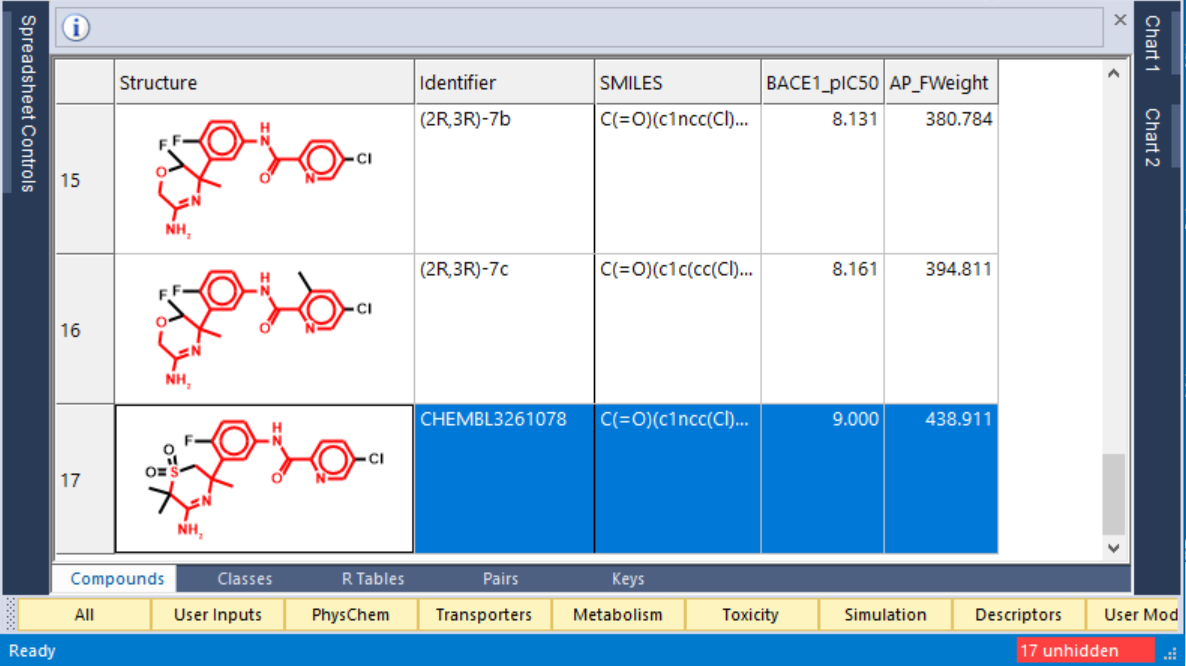
Task: Click the BACE1_pIC50 column header
Action: 822,82
